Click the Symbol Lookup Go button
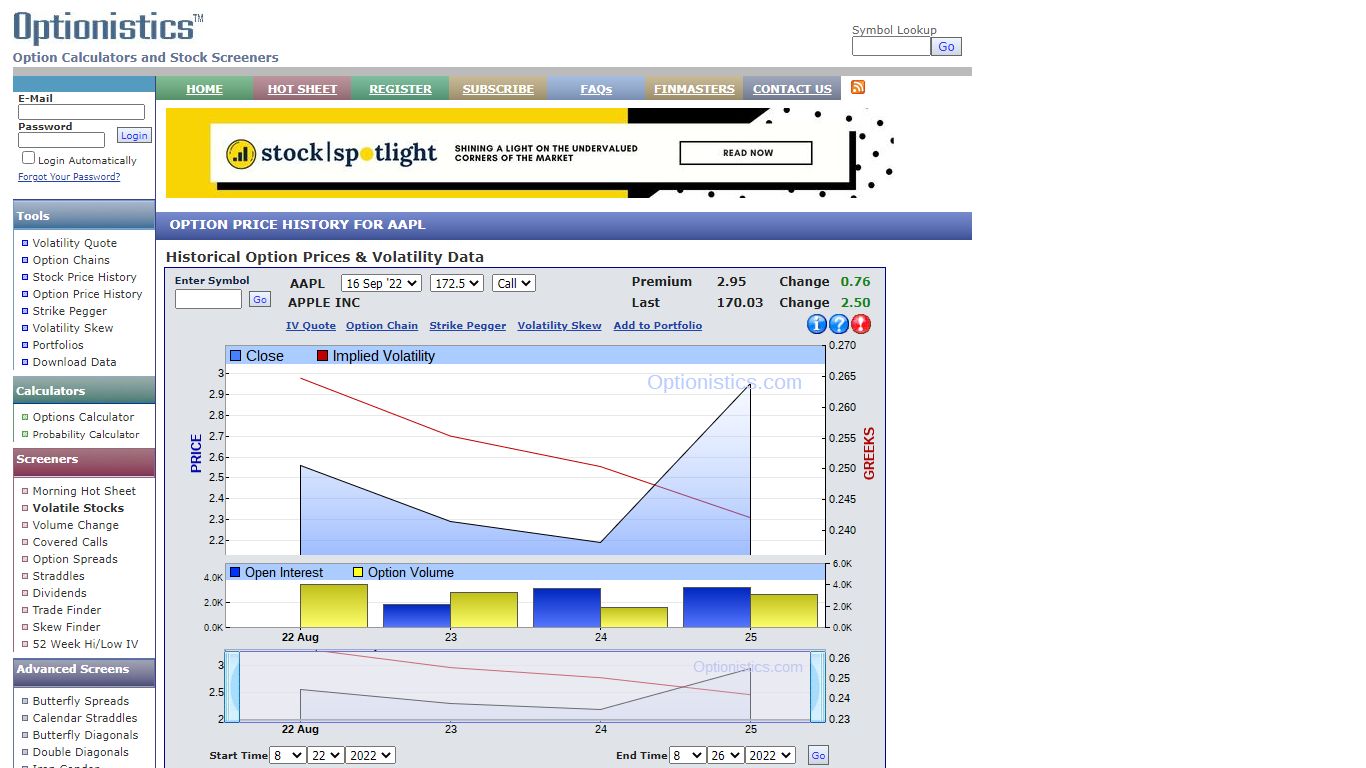 946,46
